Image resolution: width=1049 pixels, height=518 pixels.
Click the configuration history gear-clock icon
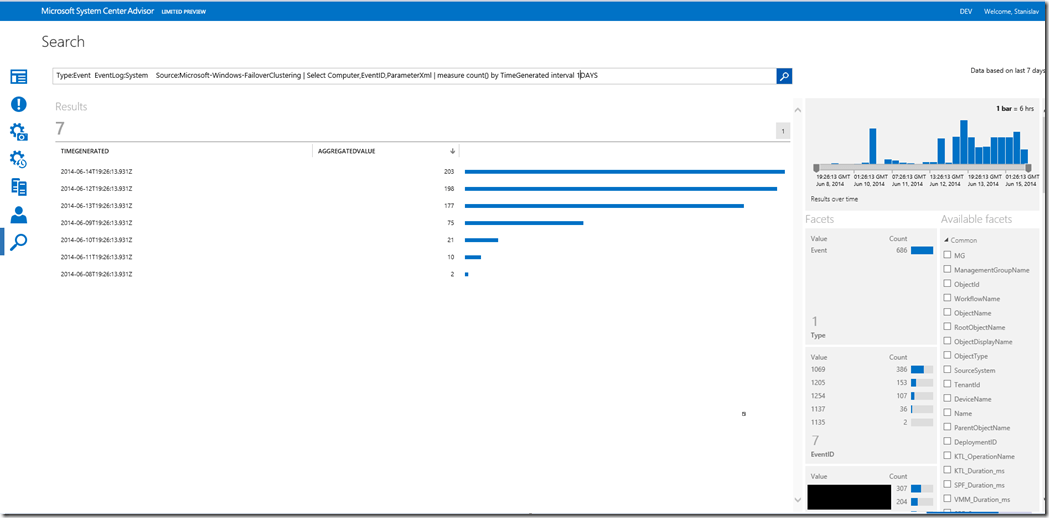18,159
